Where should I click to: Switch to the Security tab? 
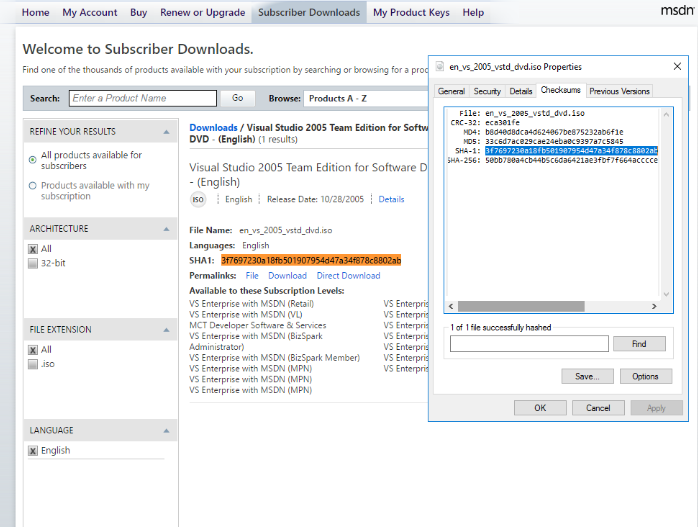[x=487, y=91]
